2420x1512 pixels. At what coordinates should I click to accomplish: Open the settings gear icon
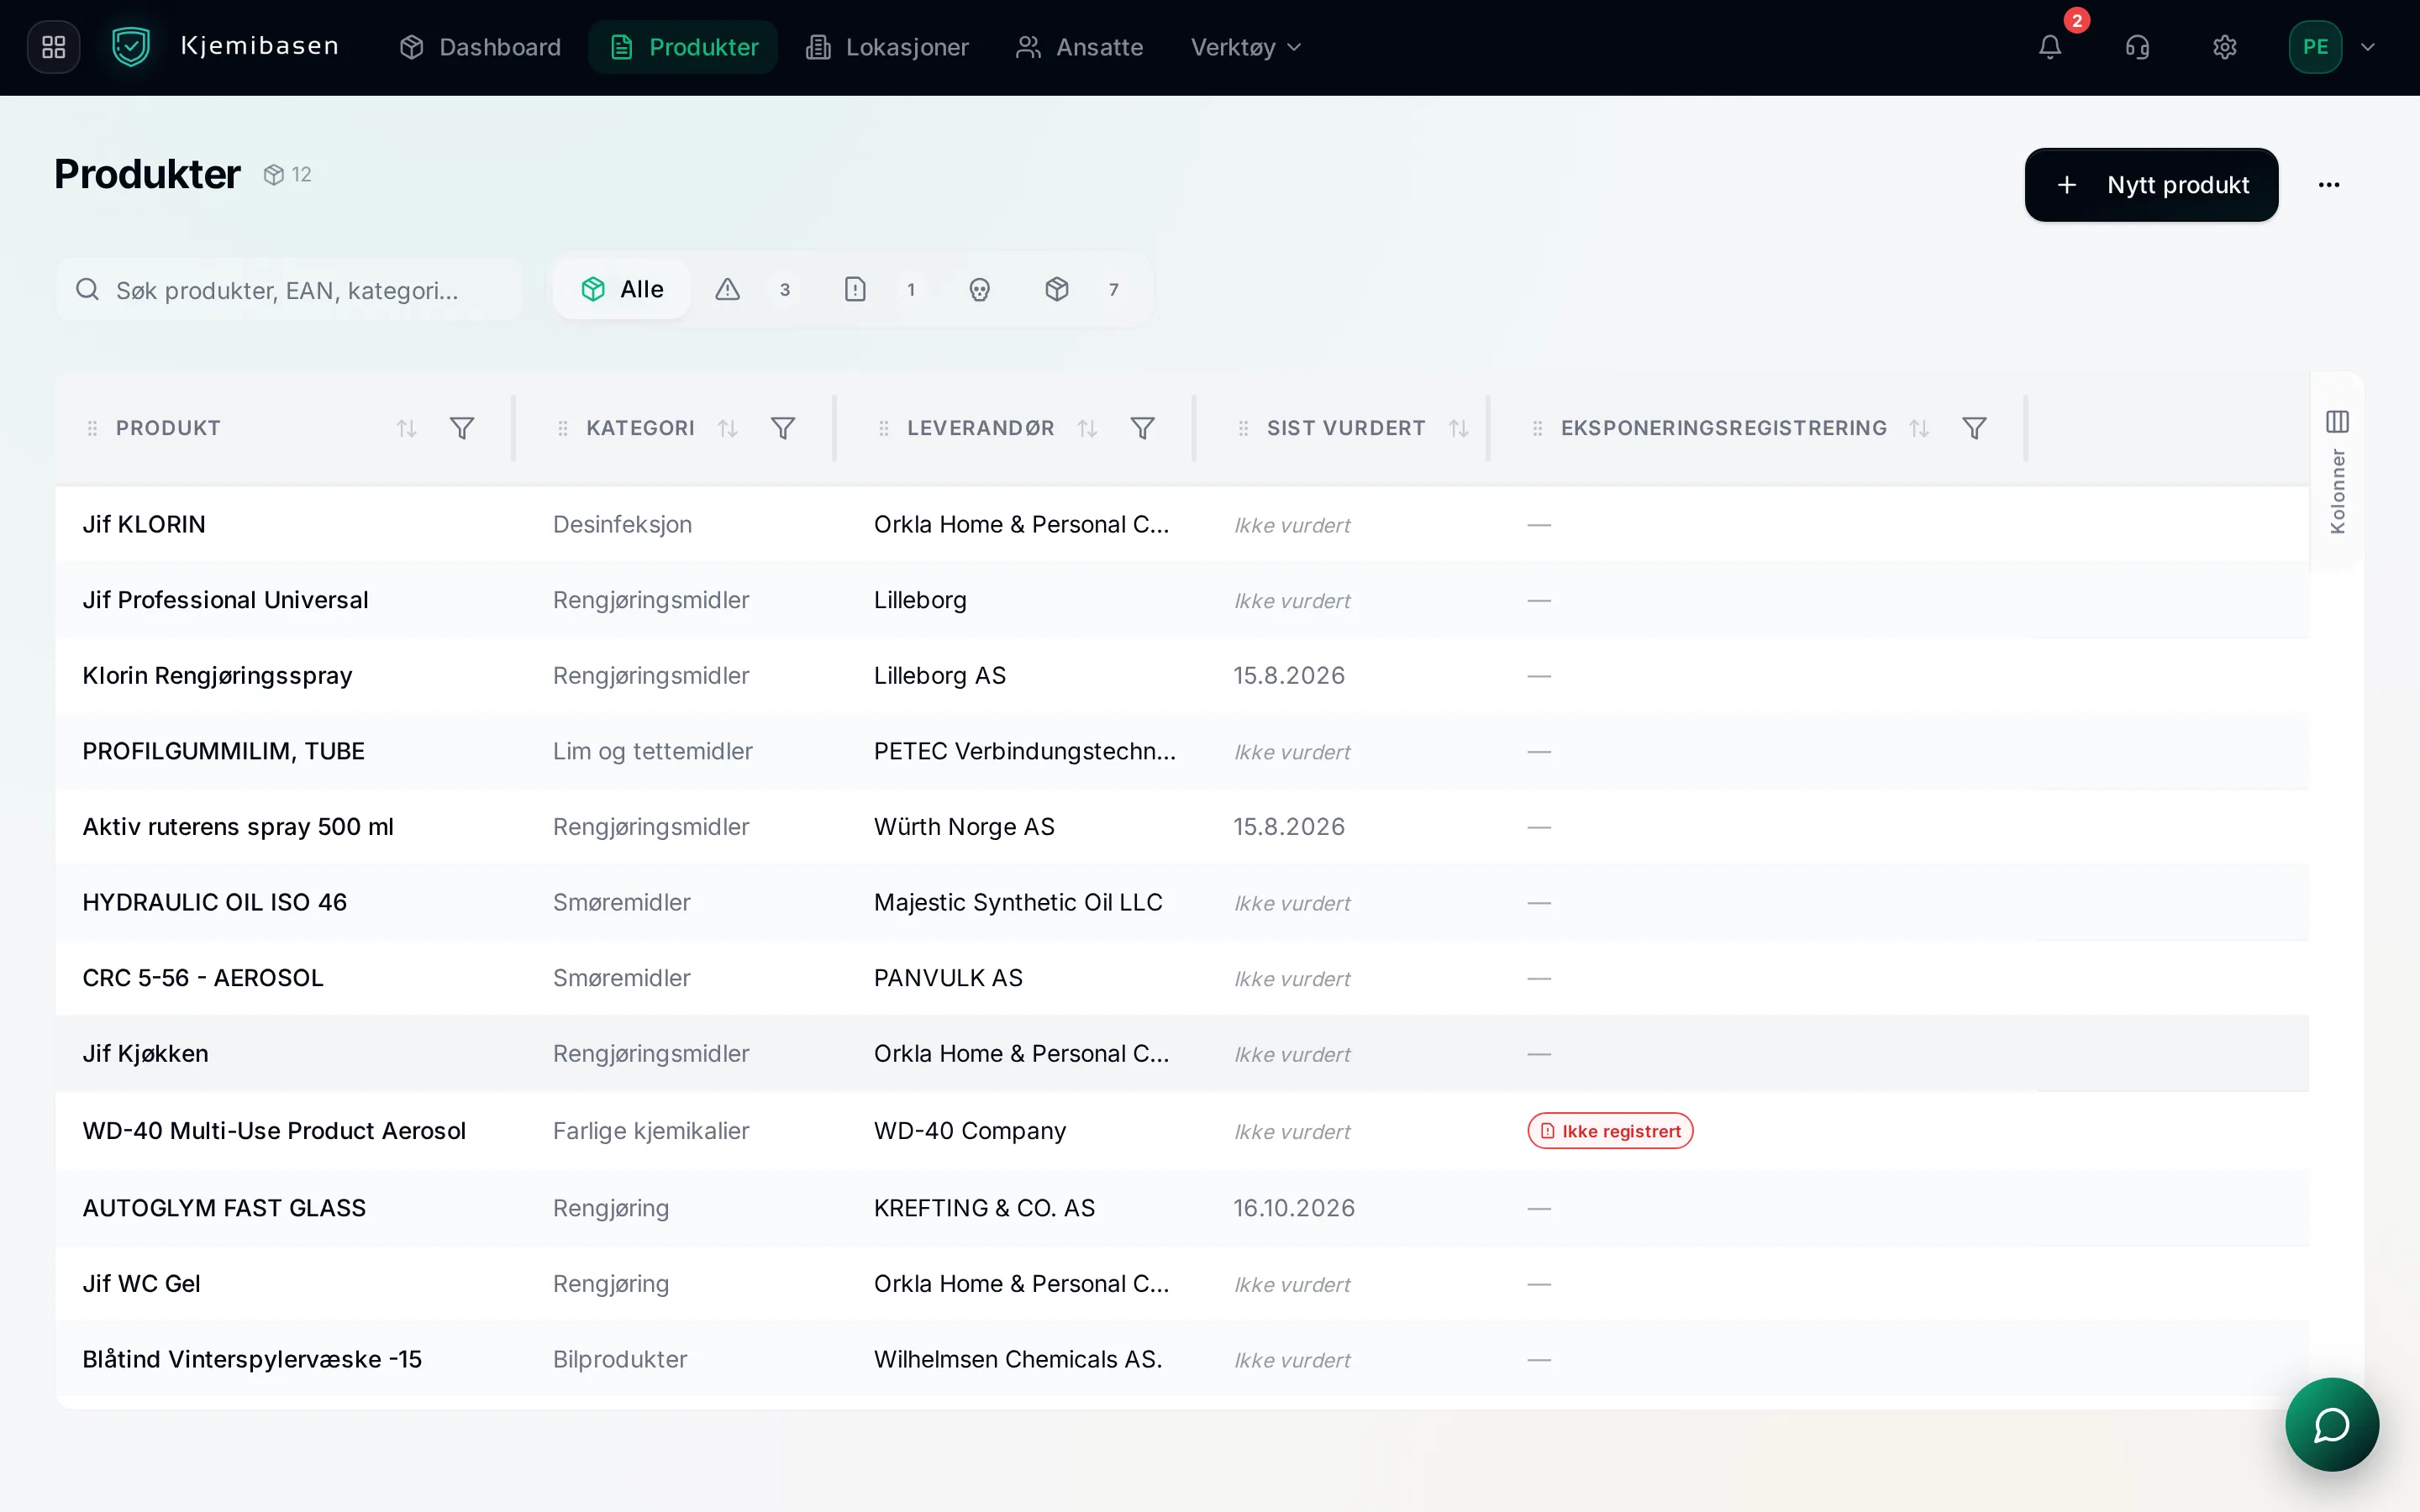[x=2224, y=47]
